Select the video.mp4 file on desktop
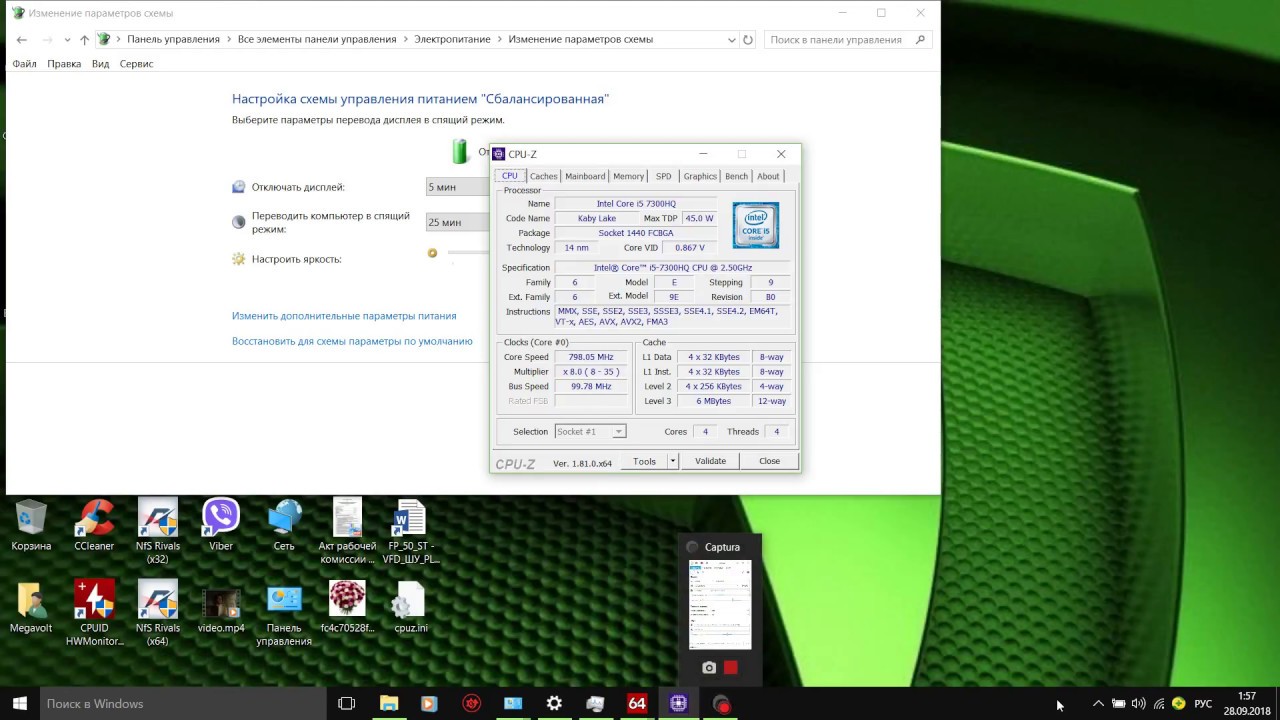 click(221, 607)
